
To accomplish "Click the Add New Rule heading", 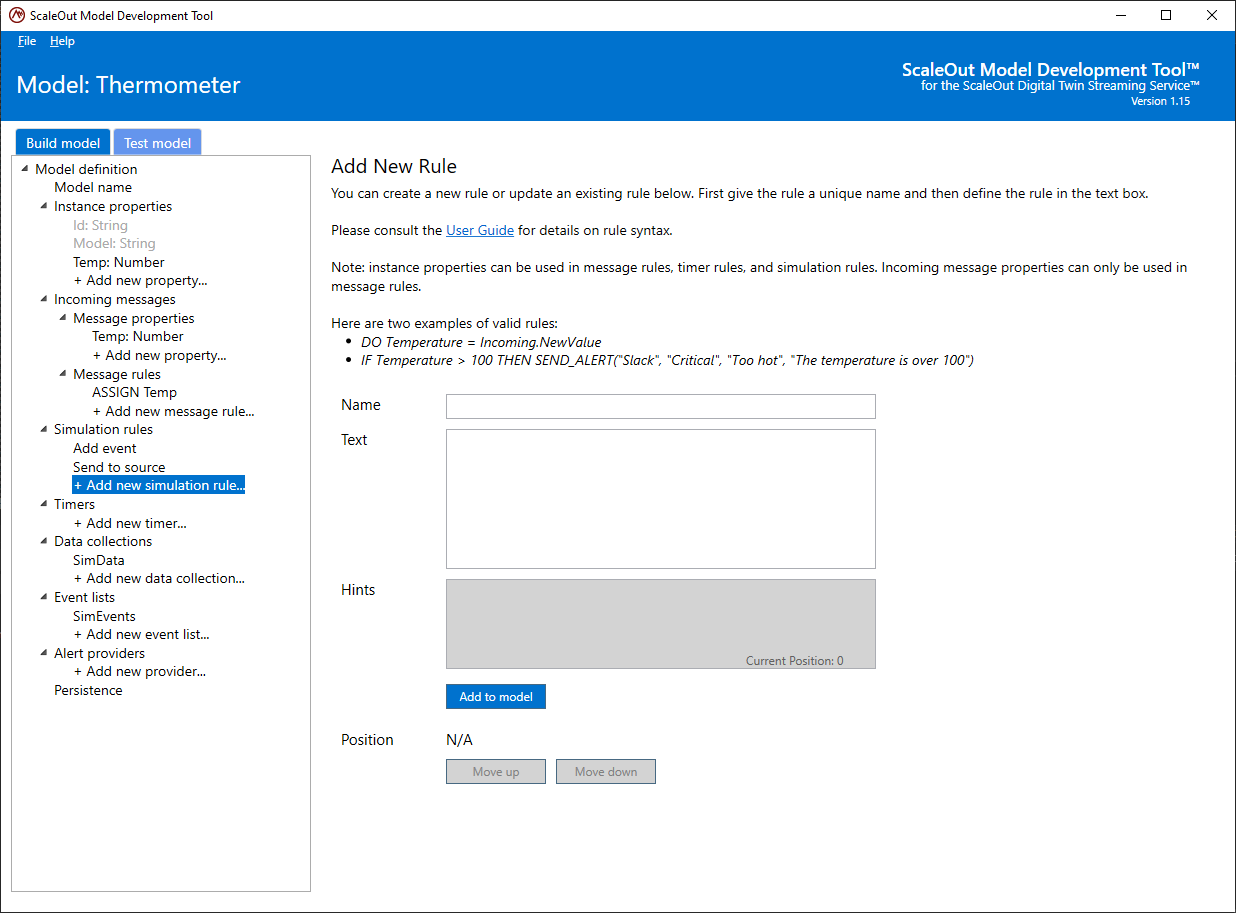I will pos(394,166).
